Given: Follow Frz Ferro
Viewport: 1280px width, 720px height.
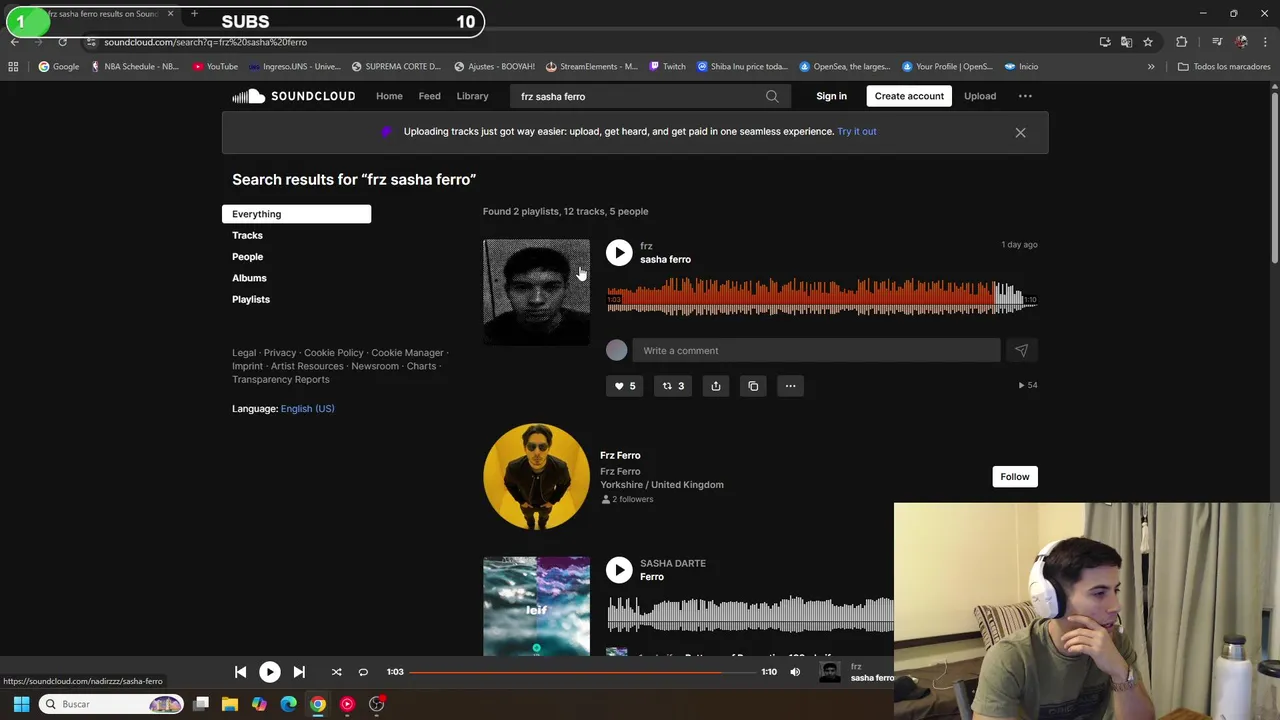Looking at the screenshot, I should pyautogui.click(x=1014, y=476).
